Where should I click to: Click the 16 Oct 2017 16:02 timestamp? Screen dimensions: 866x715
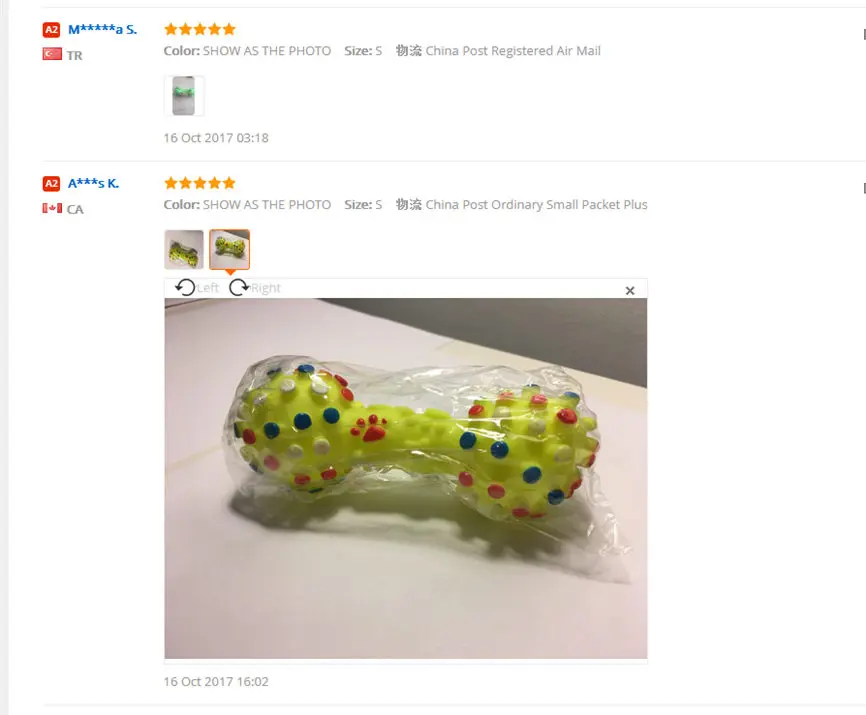(216, 681)
